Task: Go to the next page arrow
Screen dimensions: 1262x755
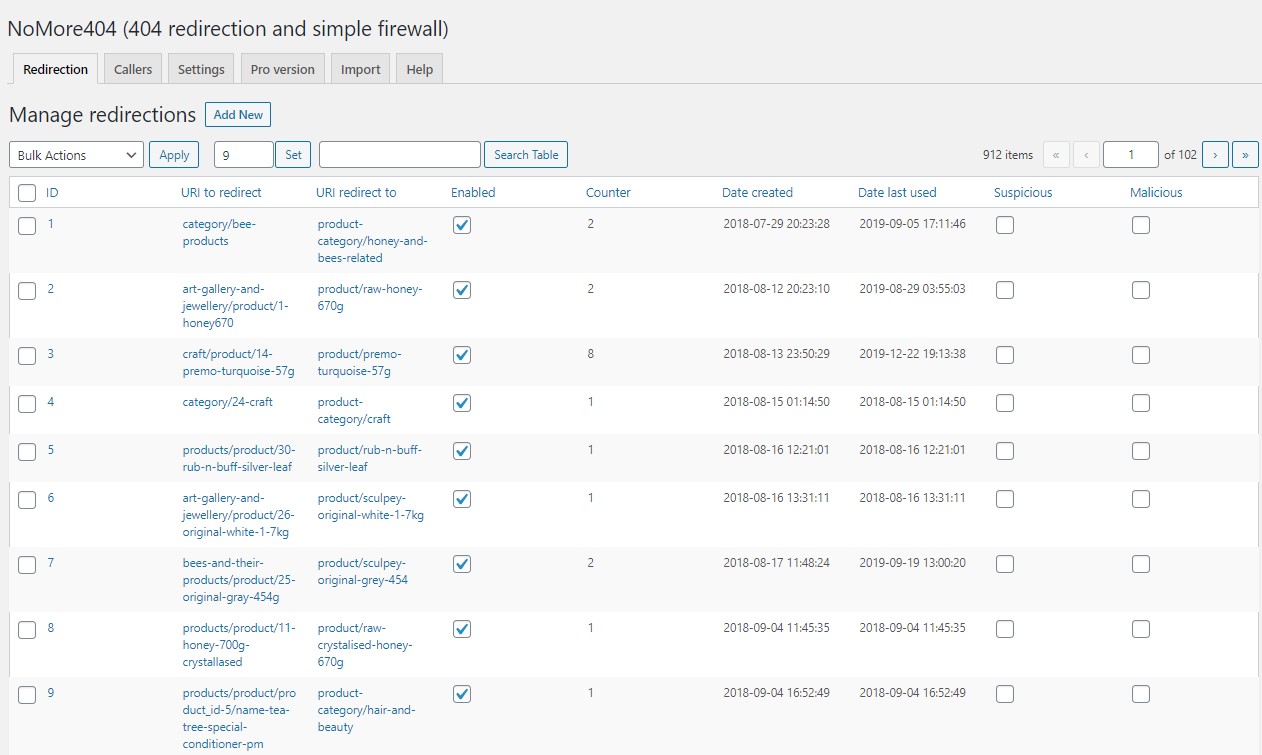Action: pos(1215,155)
